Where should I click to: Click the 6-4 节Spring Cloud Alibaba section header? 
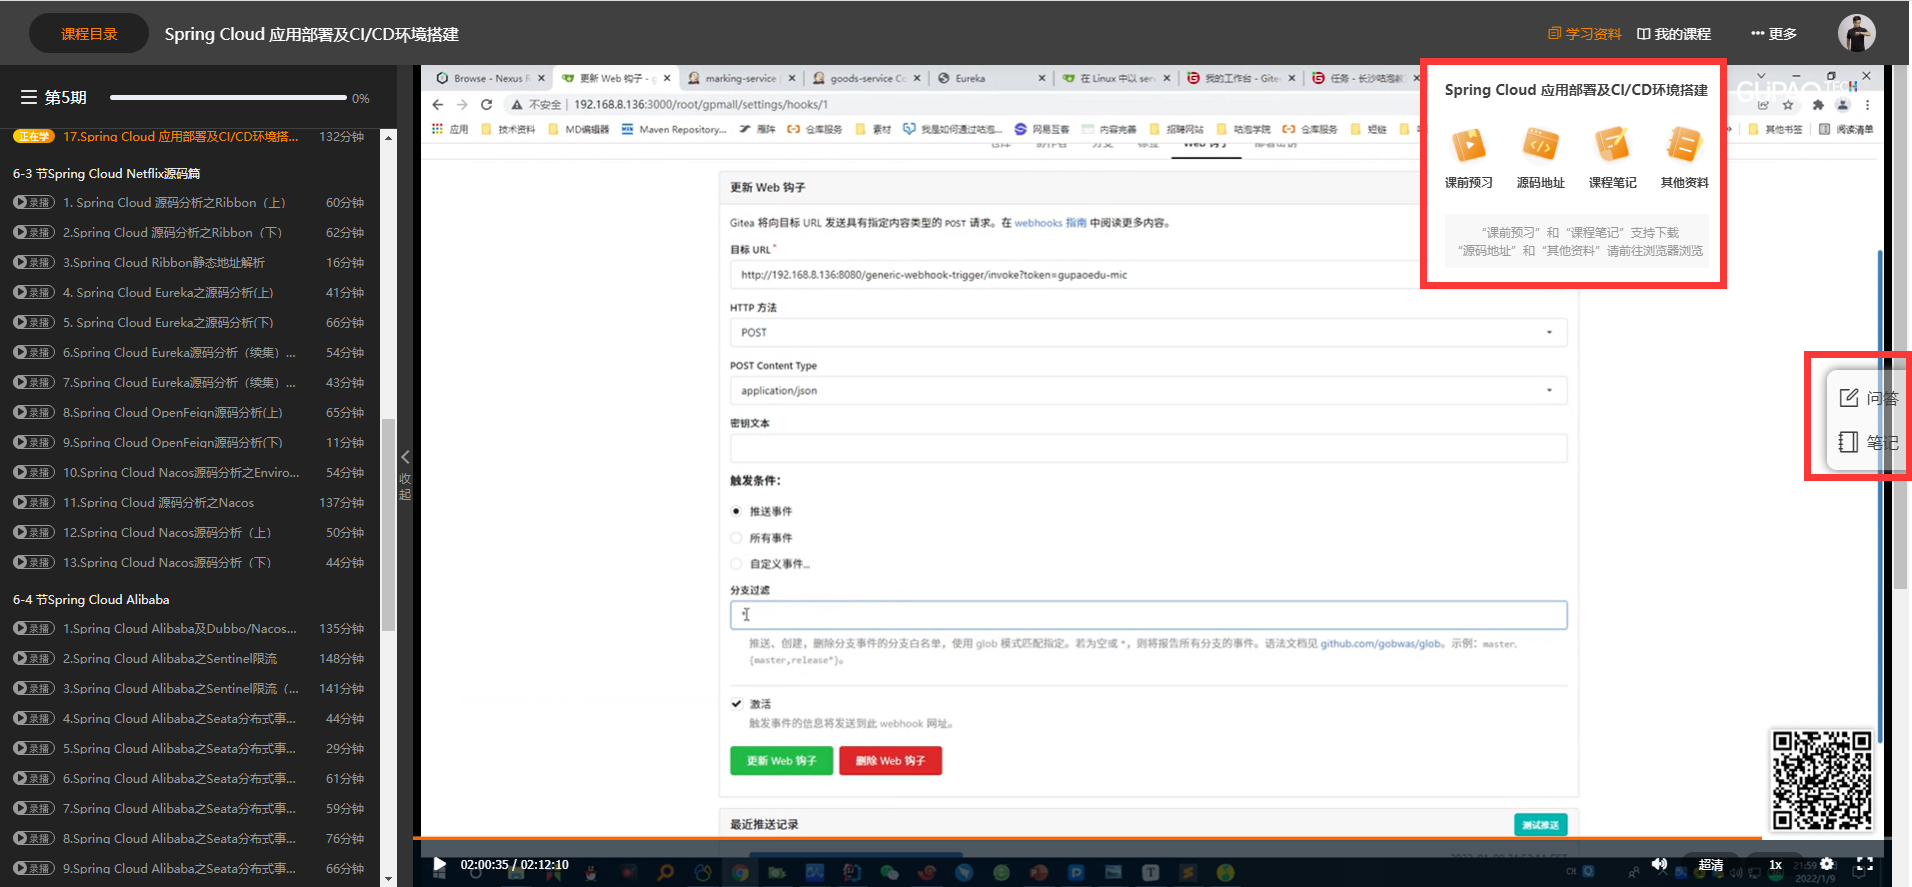[91, 599]
